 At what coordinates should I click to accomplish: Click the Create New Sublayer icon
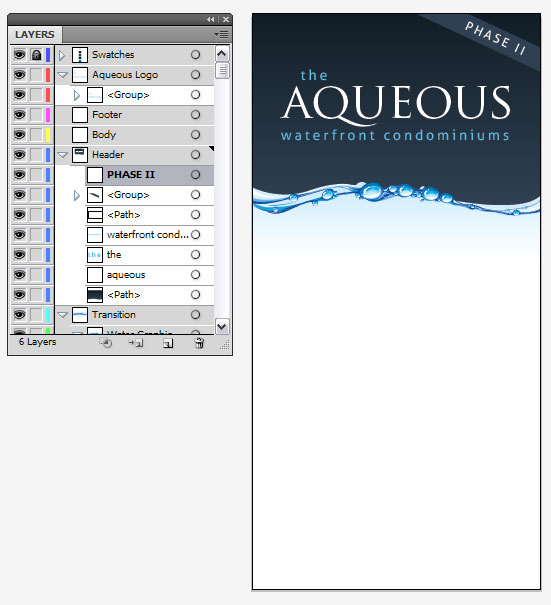click(136, 343)
